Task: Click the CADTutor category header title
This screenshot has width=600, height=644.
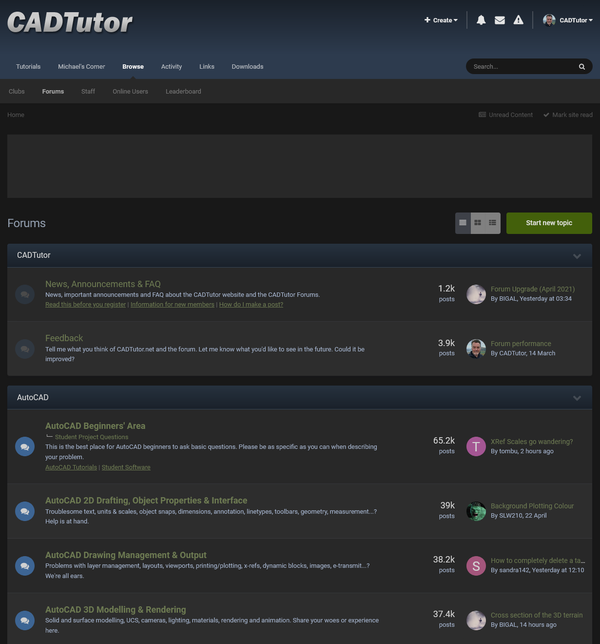Action: (x=34, y=255)
